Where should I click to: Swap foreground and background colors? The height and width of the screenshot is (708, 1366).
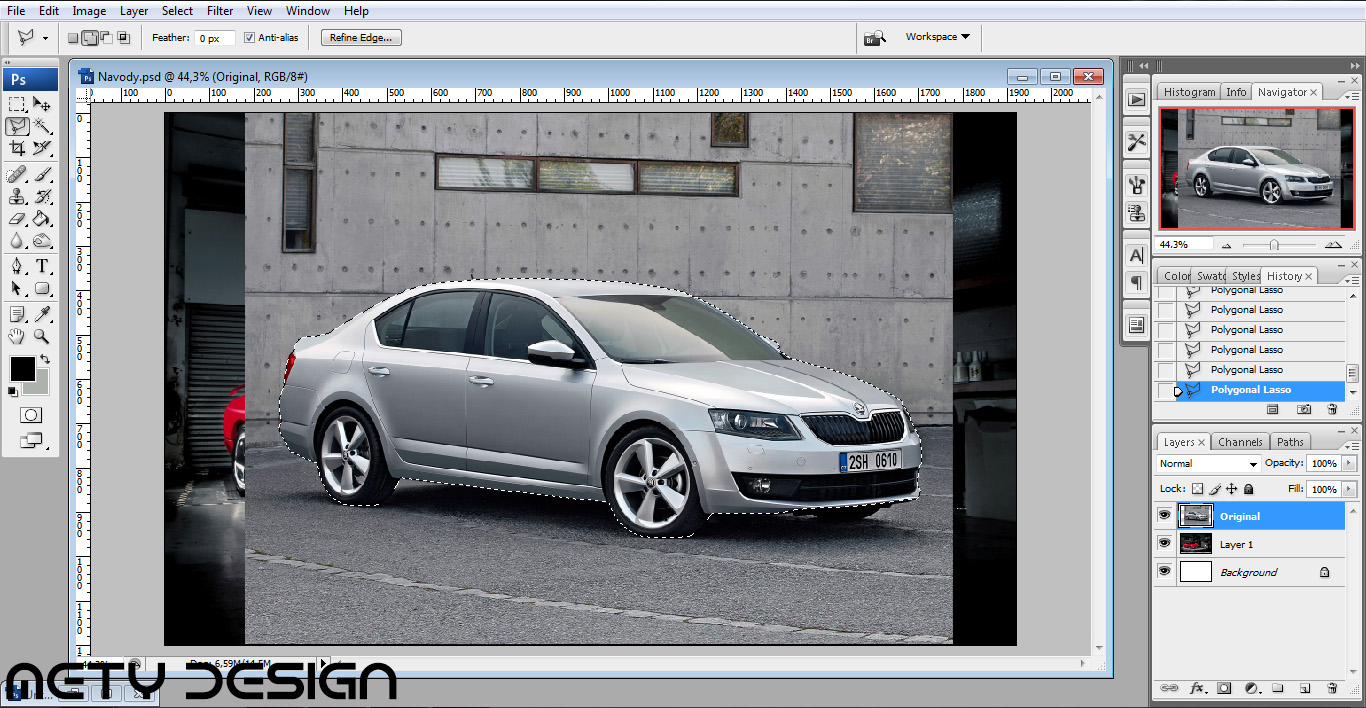(x=45, y=359)
